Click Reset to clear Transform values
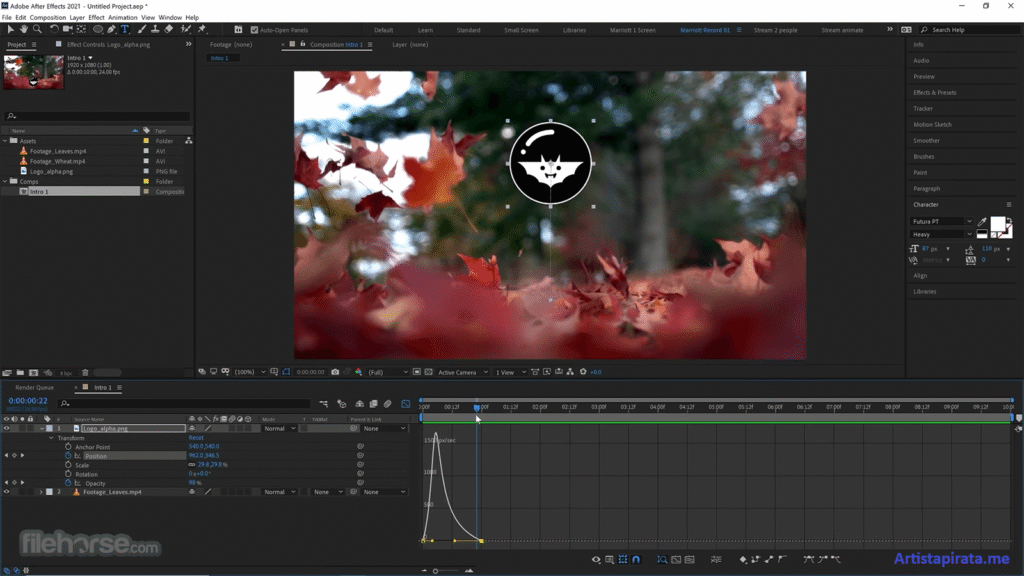1024x576 pixels. 197,438
